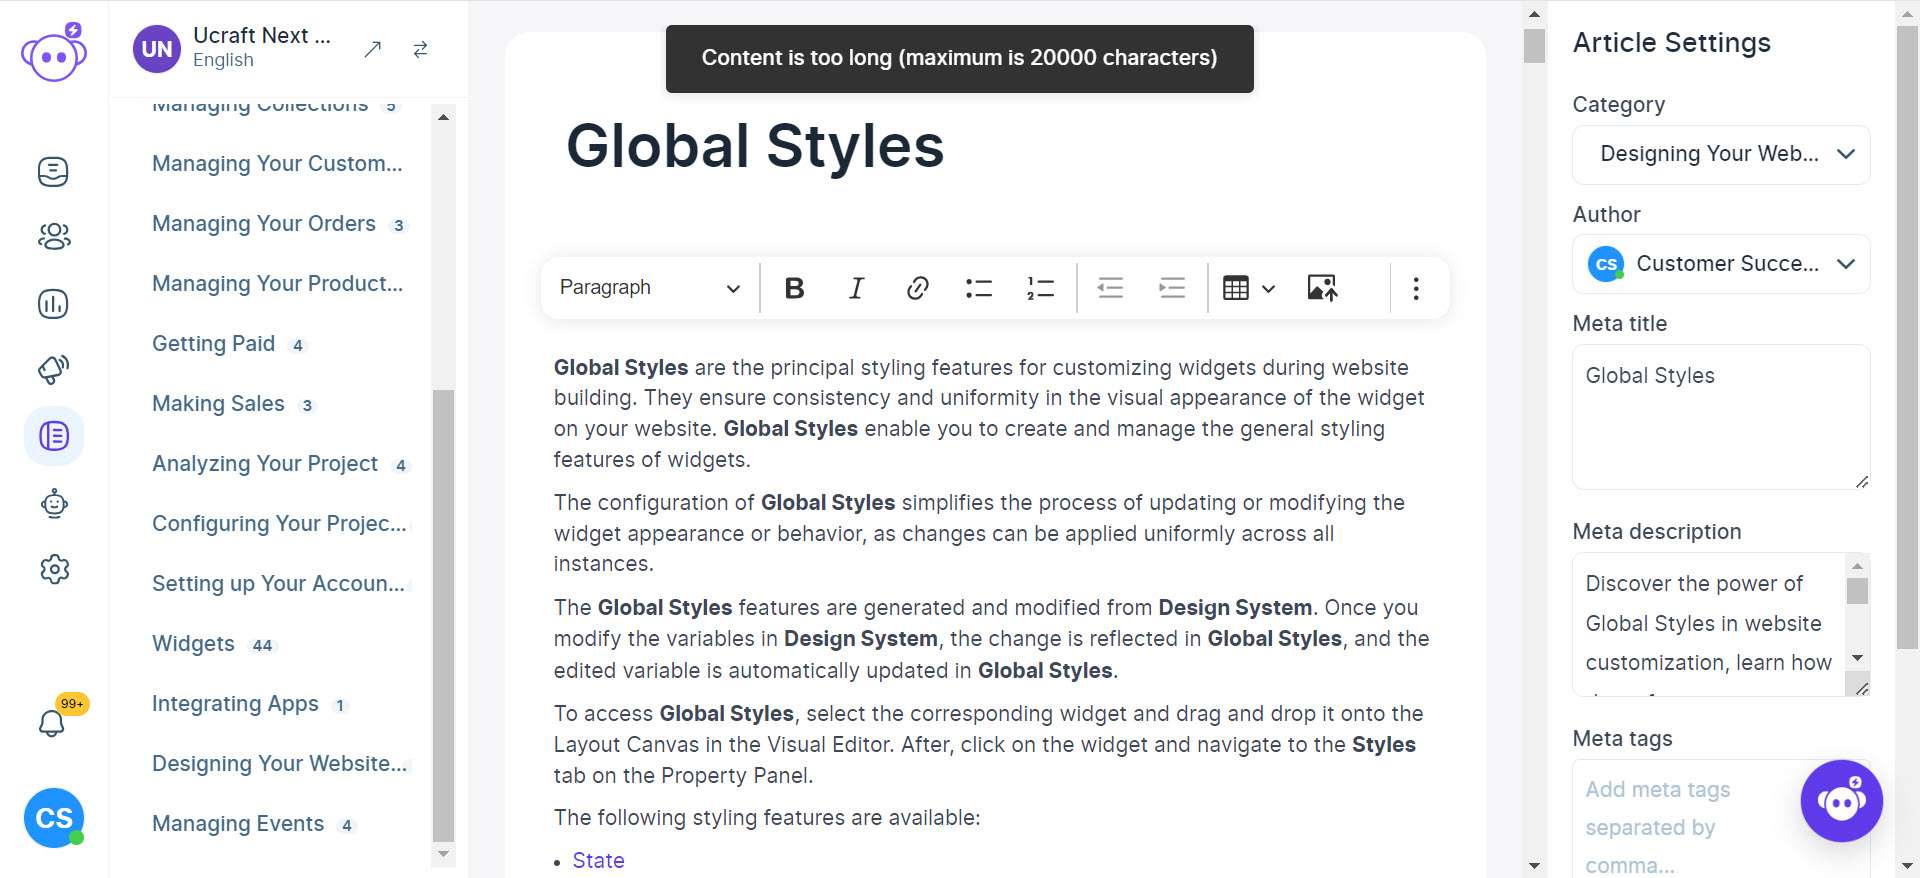Click the UN project avatar

[x=157, y=49]
